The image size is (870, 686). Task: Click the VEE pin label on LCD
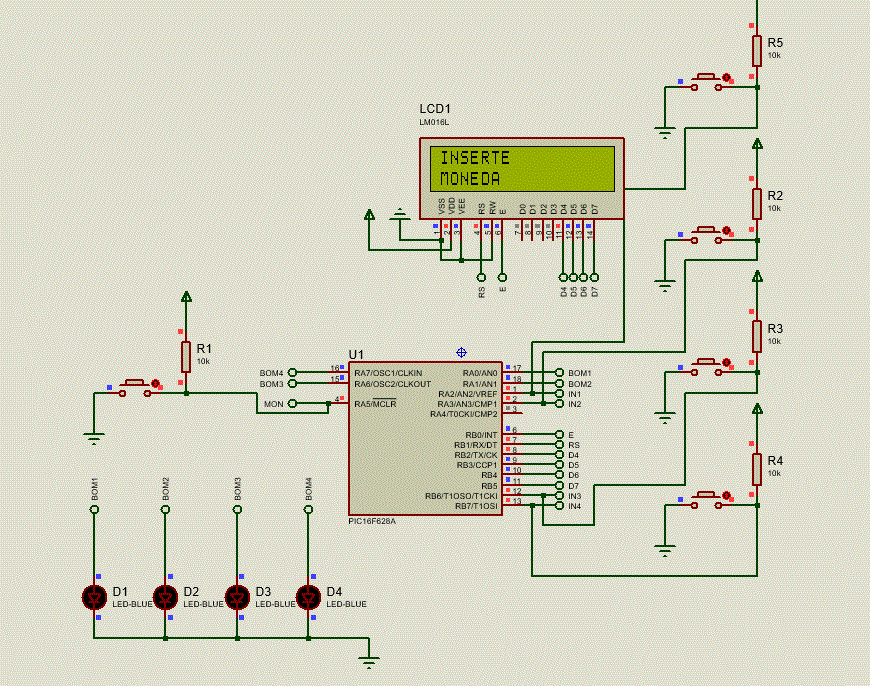pos(462,207)
